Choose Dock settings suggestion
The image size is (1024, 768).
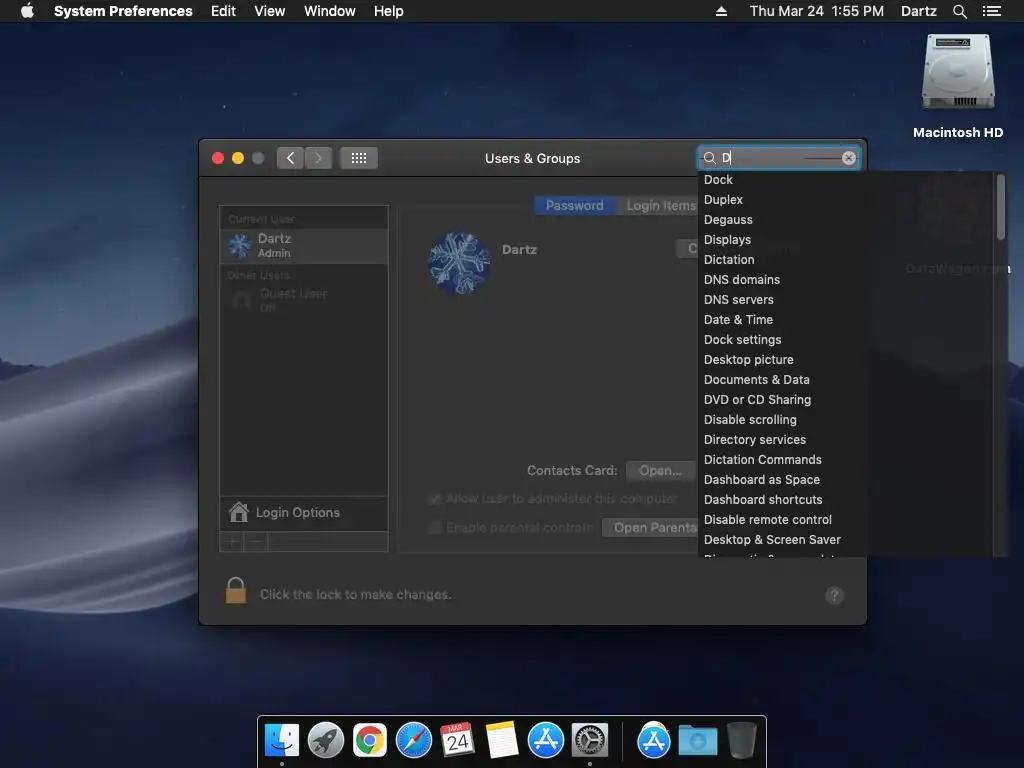coord(743,340)
